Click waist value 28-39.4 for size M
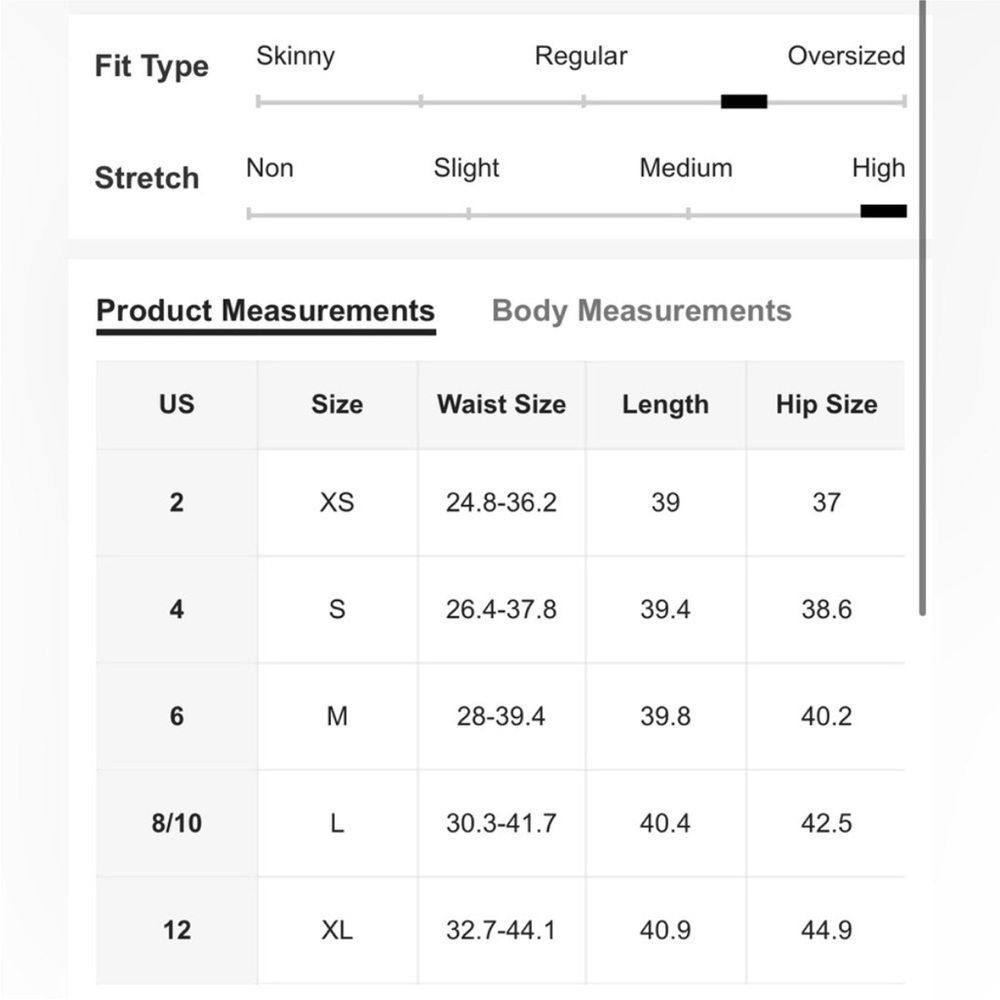Image resolution: width=1000 pixels, height=1000 pixels. pos(501,716)
